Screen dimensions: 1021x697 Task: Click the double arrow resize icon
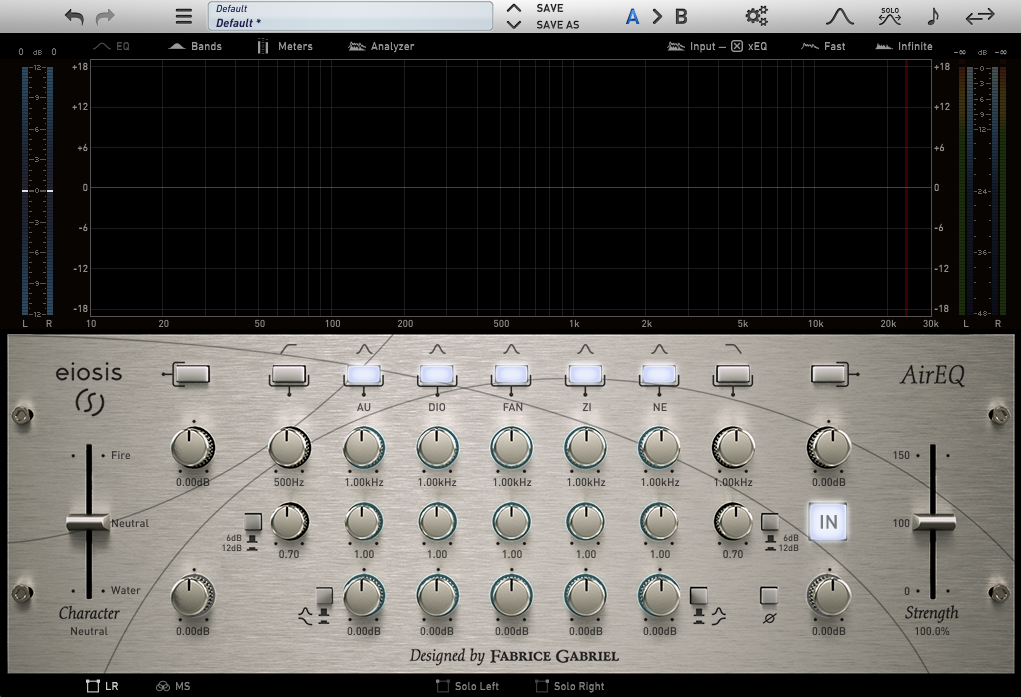pos(980,16)
